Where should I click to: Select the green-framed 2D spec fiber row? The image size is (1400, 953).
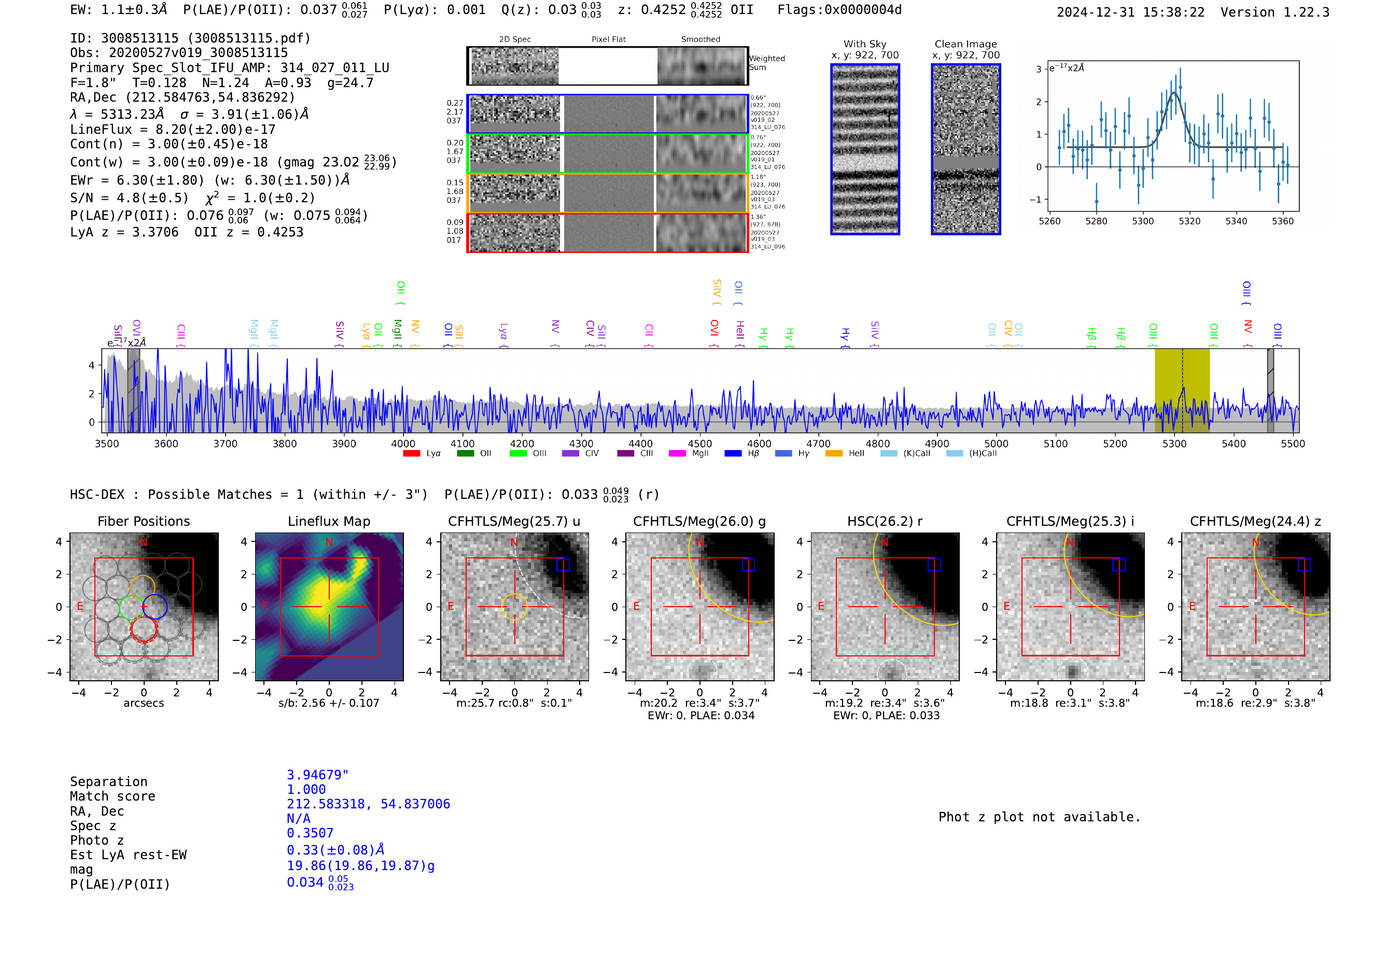[608, 154]
